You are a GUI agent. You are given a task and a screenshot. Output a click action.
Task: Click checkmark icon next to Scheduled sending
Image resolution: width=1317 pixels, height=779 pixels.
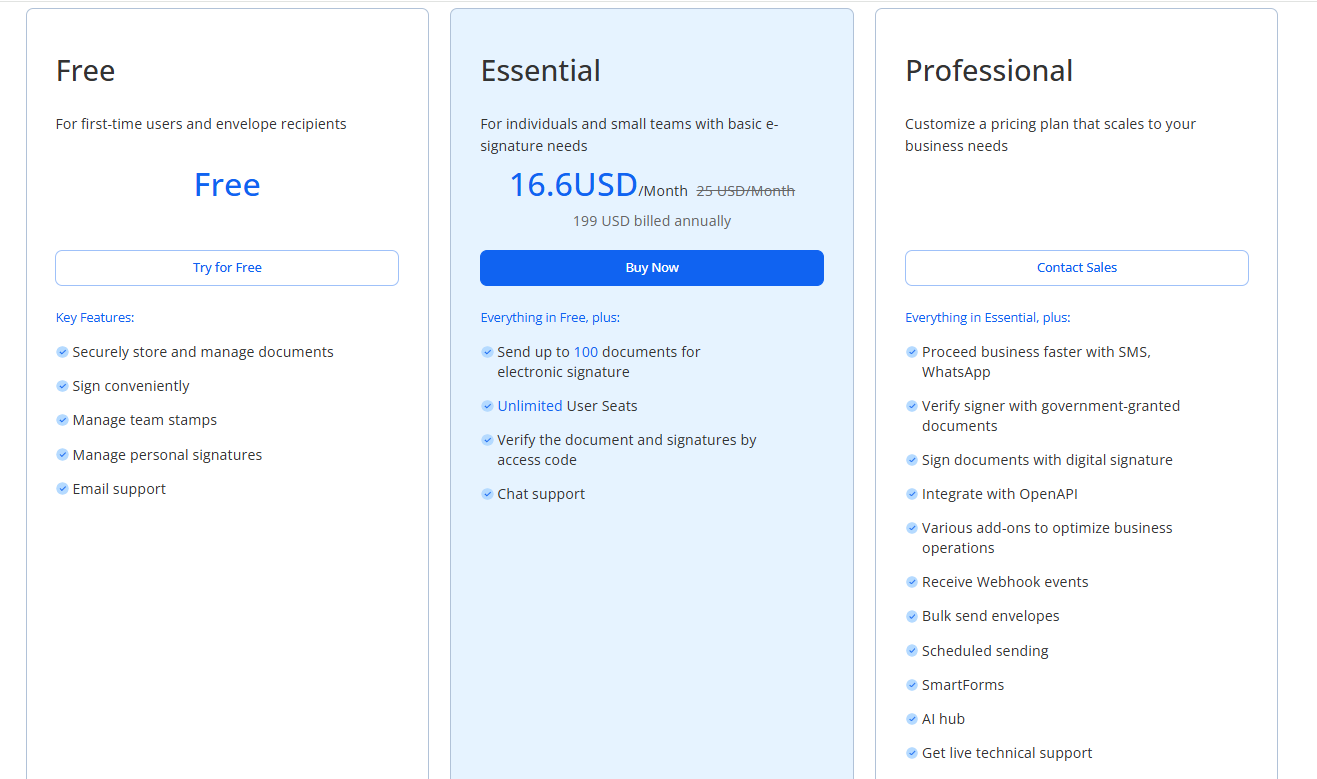(912, 651)
